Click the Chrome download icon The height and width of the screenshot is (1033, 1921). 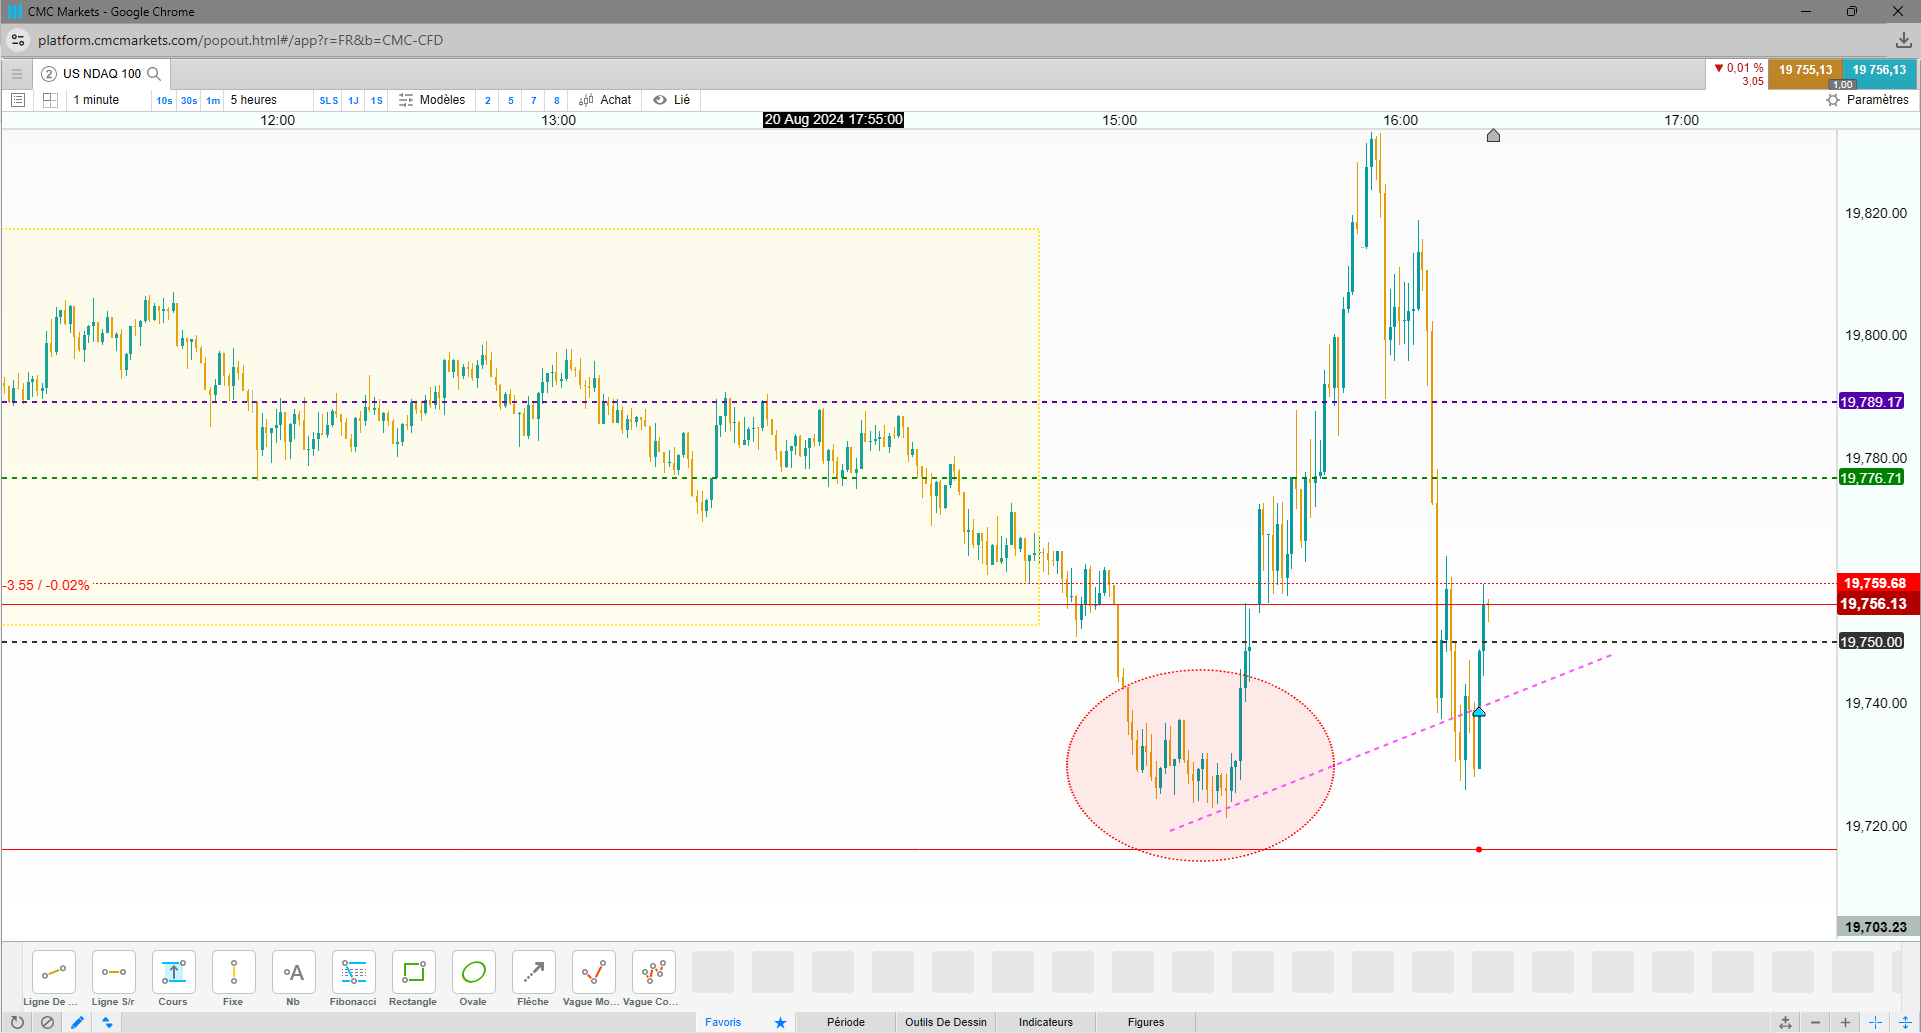[1903, 40]
